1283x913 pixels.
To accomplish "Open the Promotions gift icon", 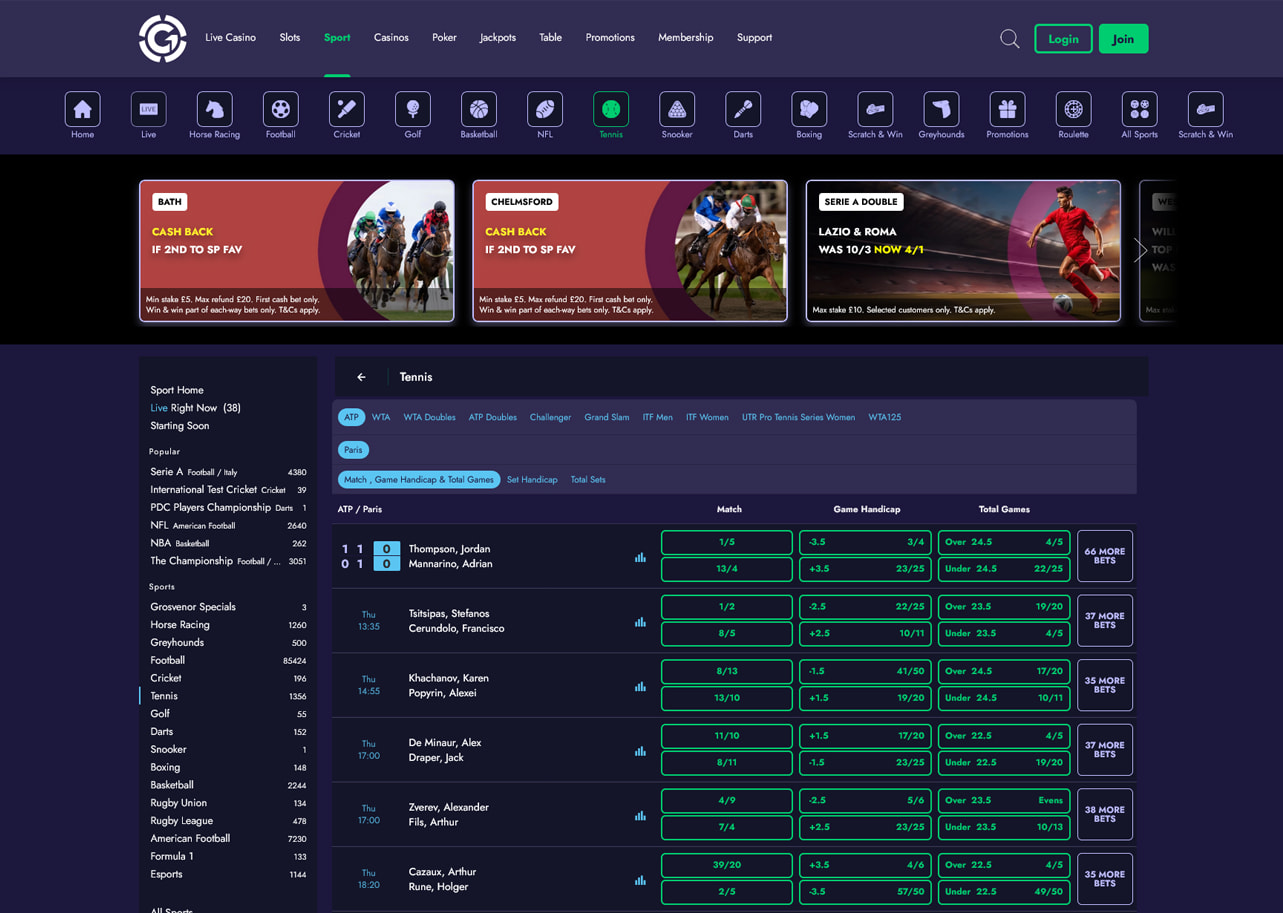I will pyautogui.click(x=1007, y=109).
